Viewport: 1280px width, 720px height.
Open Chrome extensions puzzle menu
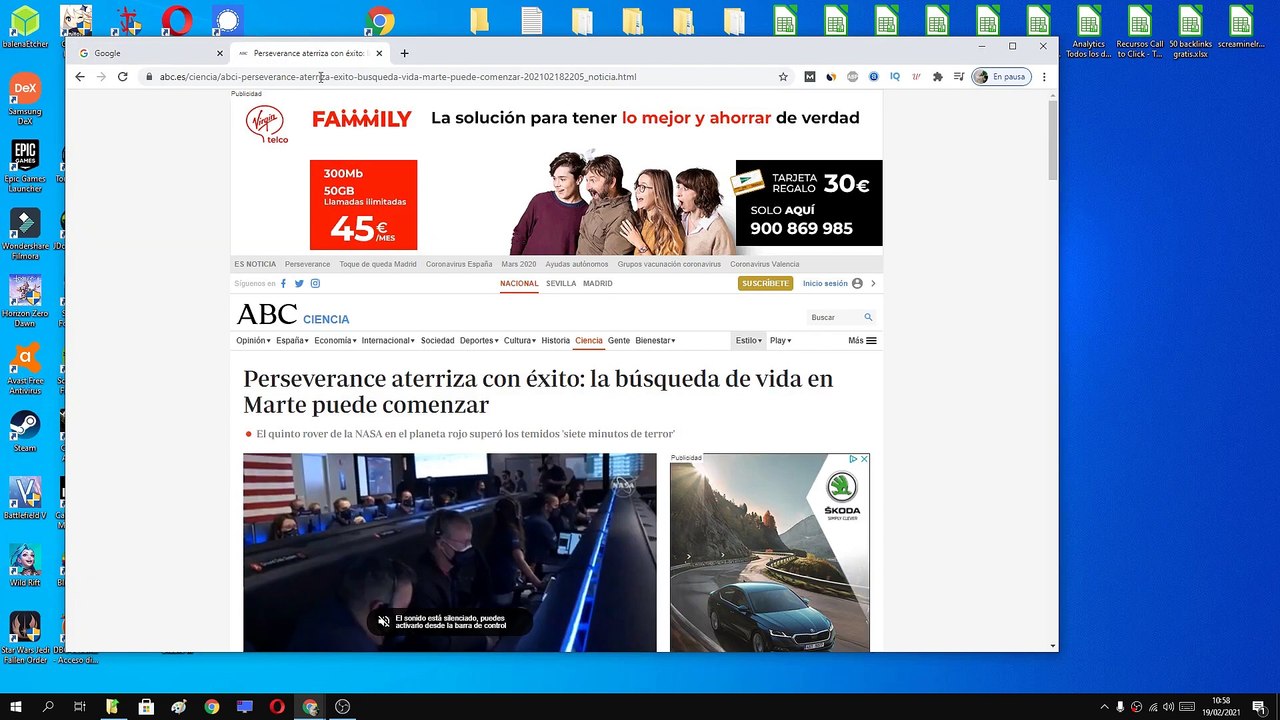[x=937, y=77]
